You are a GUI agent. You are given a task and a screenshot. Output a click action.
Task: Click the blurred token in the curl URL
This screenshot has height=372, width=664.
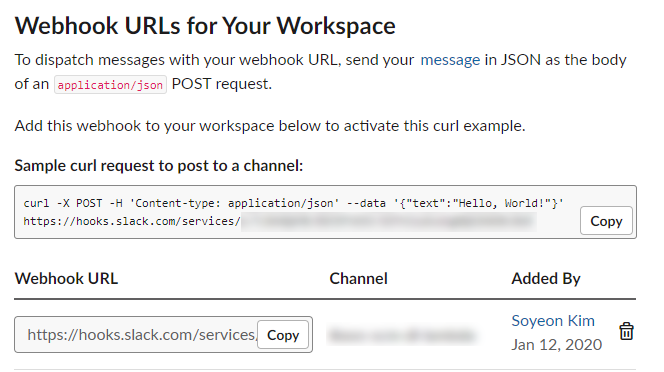[389, 221]
